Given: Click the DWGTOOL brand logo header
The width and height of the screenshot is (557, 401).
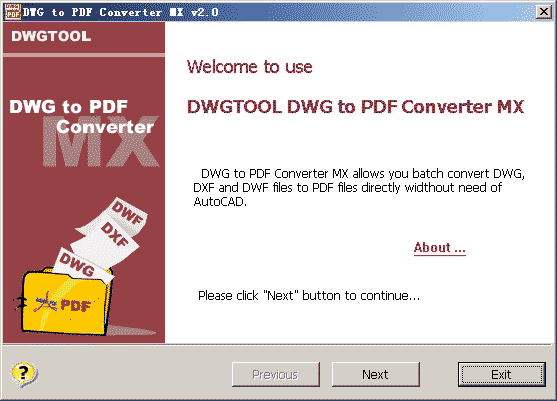Looking at the screenshot, I should pos(51,36).
